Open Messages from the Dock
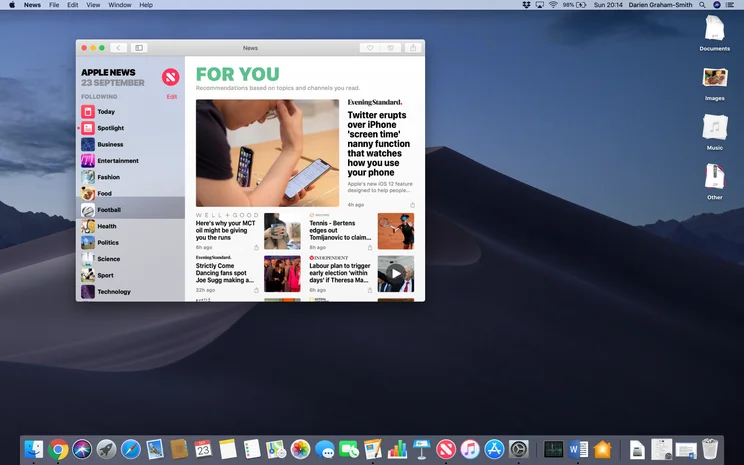 [x=325, y=449]
